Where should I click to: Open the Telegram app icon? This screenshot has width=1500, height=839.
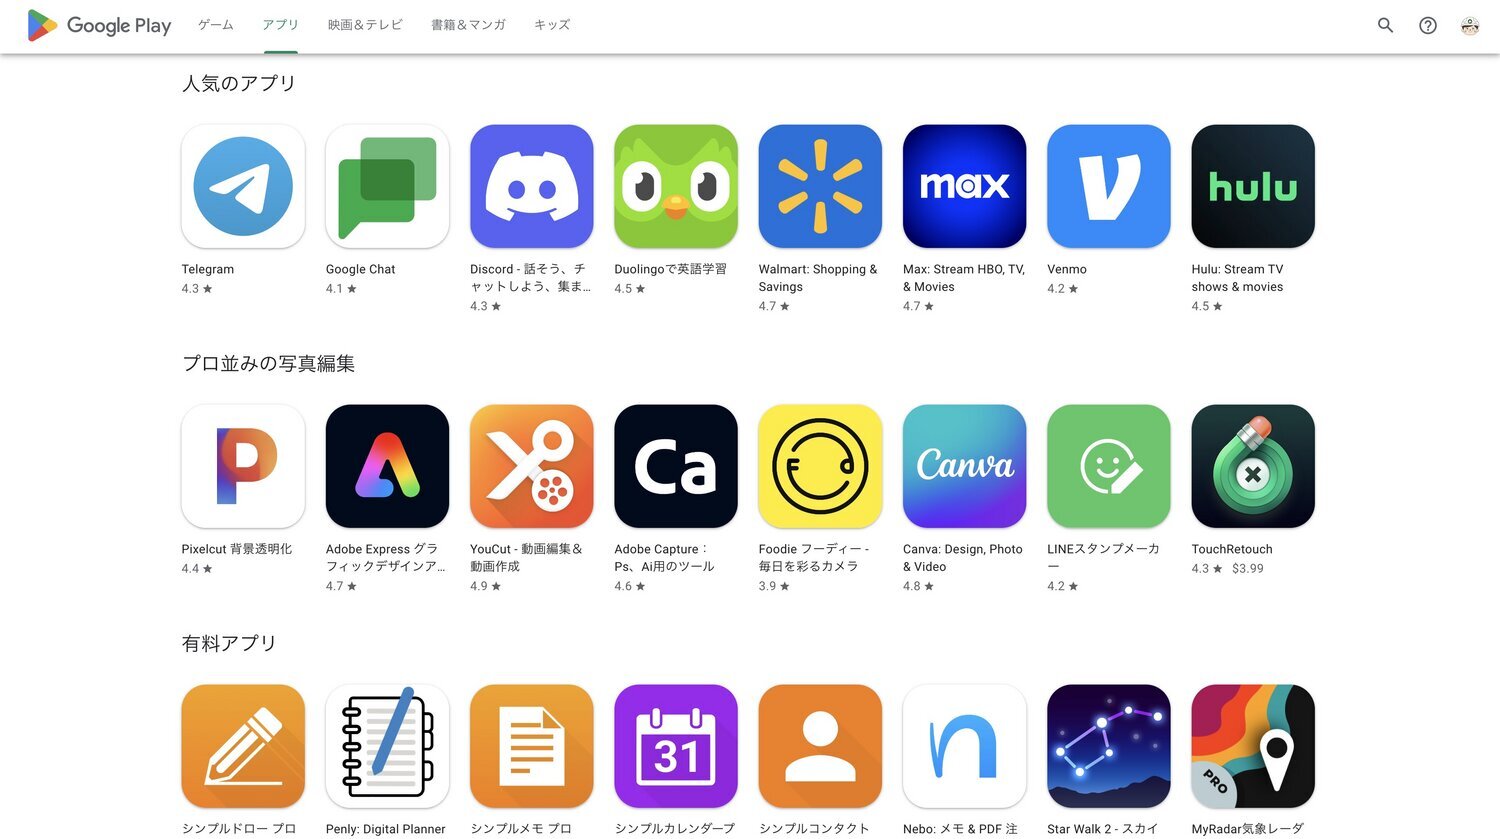(243, 186)
